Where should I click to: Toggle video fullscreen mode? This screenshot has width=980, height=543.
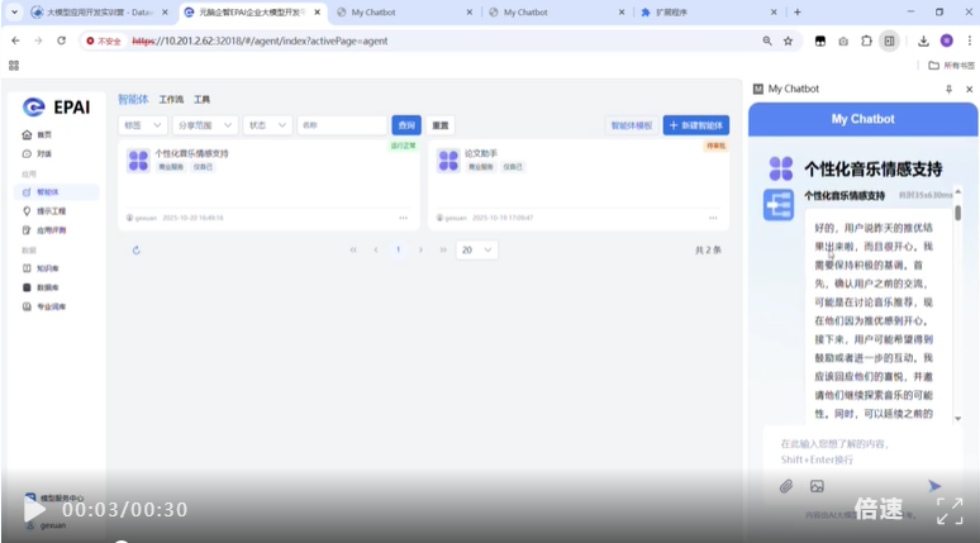pyautogui.click(x=949, y=510)
